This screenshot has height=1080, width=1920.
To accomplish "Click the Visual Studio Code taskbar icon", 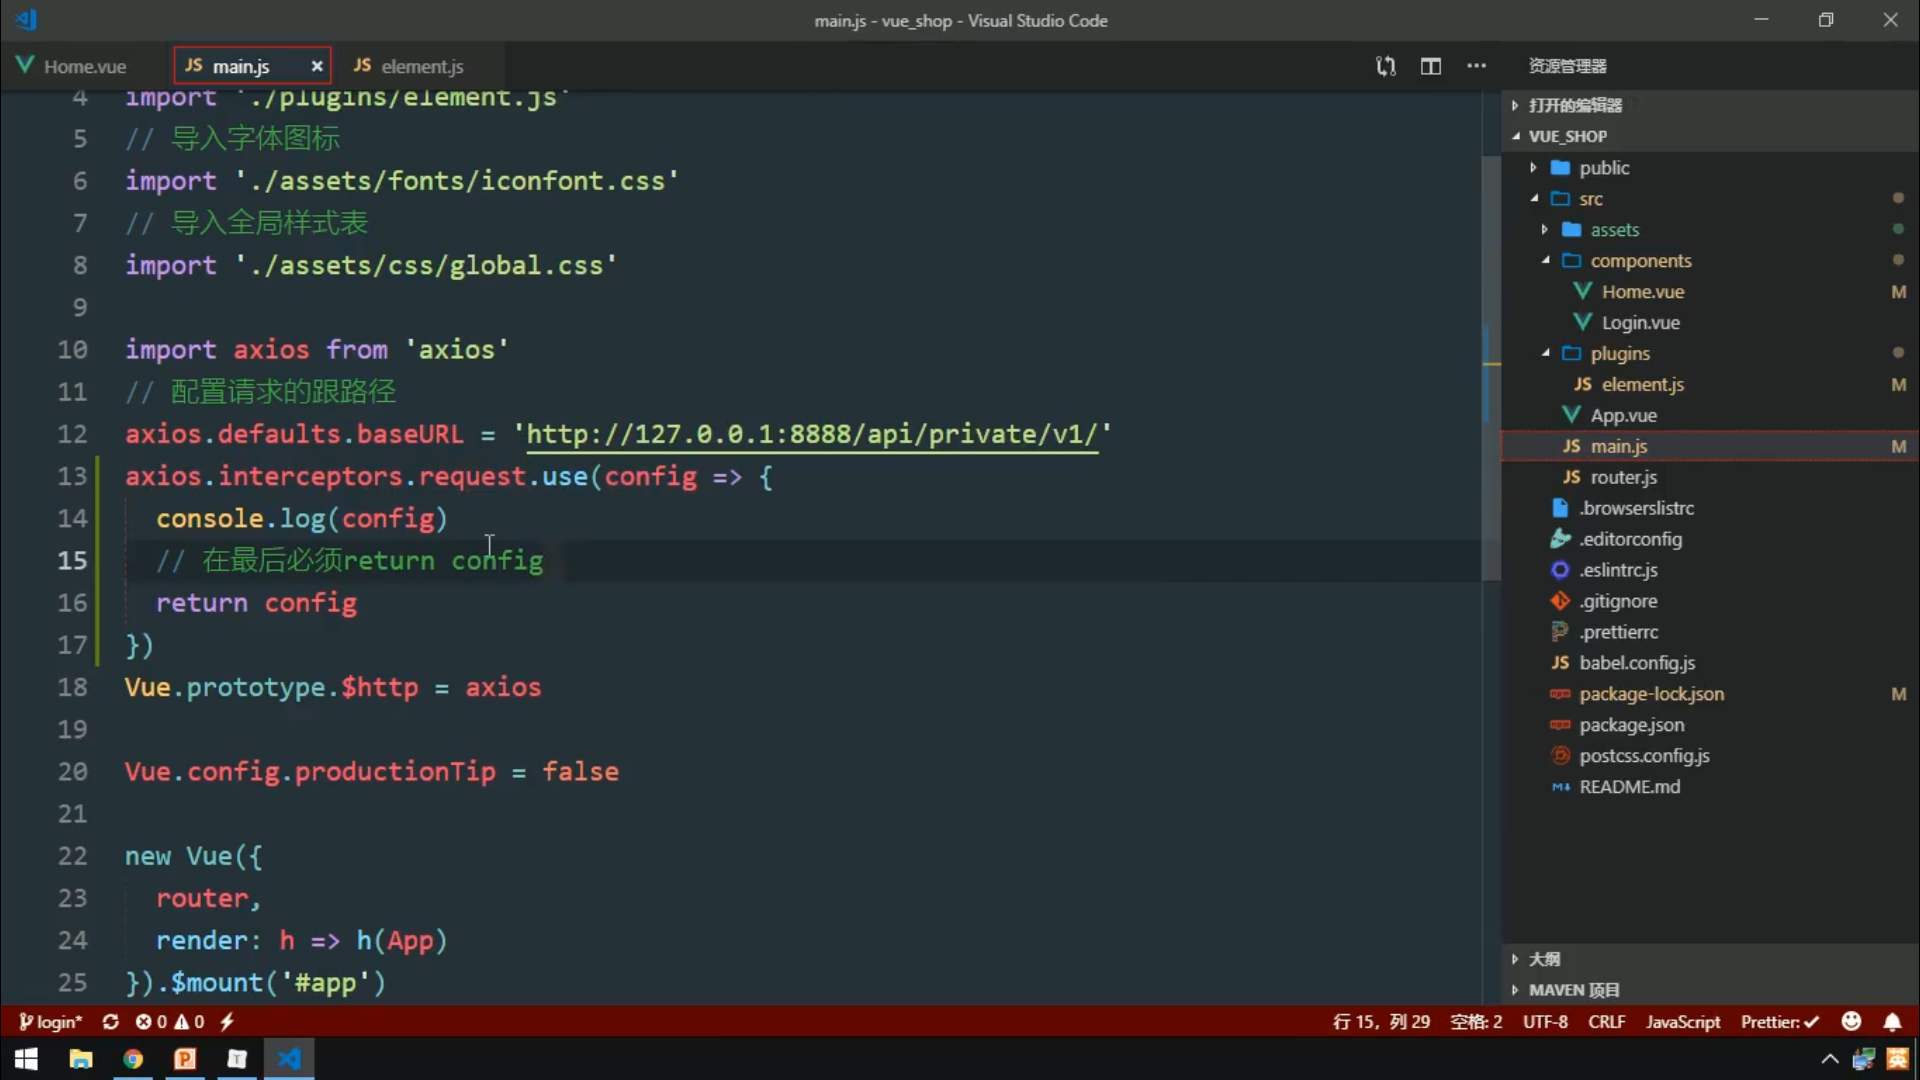I will click(x=289, y=1059).
